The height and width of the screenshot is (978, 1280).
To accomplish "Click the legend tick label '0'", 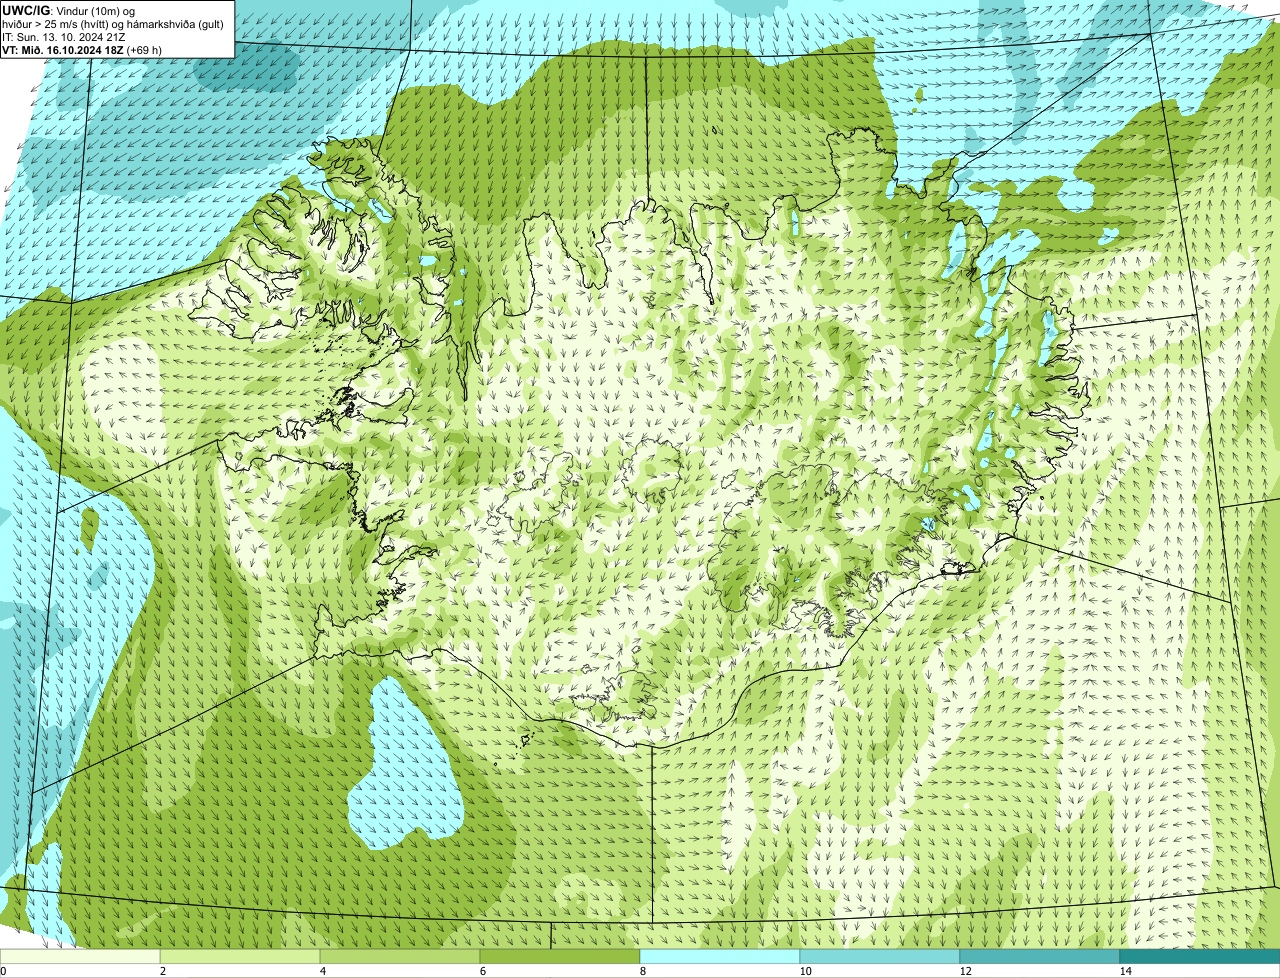I will pyautogui.click(x=3, y=971).
